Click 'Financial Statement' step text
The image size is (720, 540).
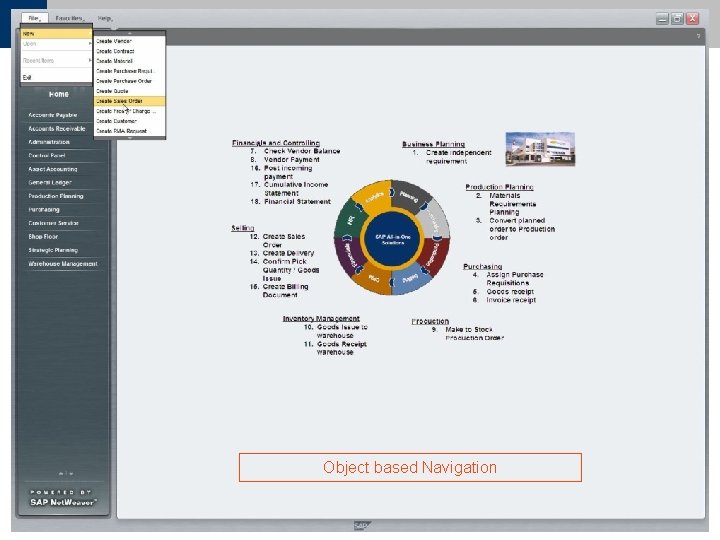point(298,202)
